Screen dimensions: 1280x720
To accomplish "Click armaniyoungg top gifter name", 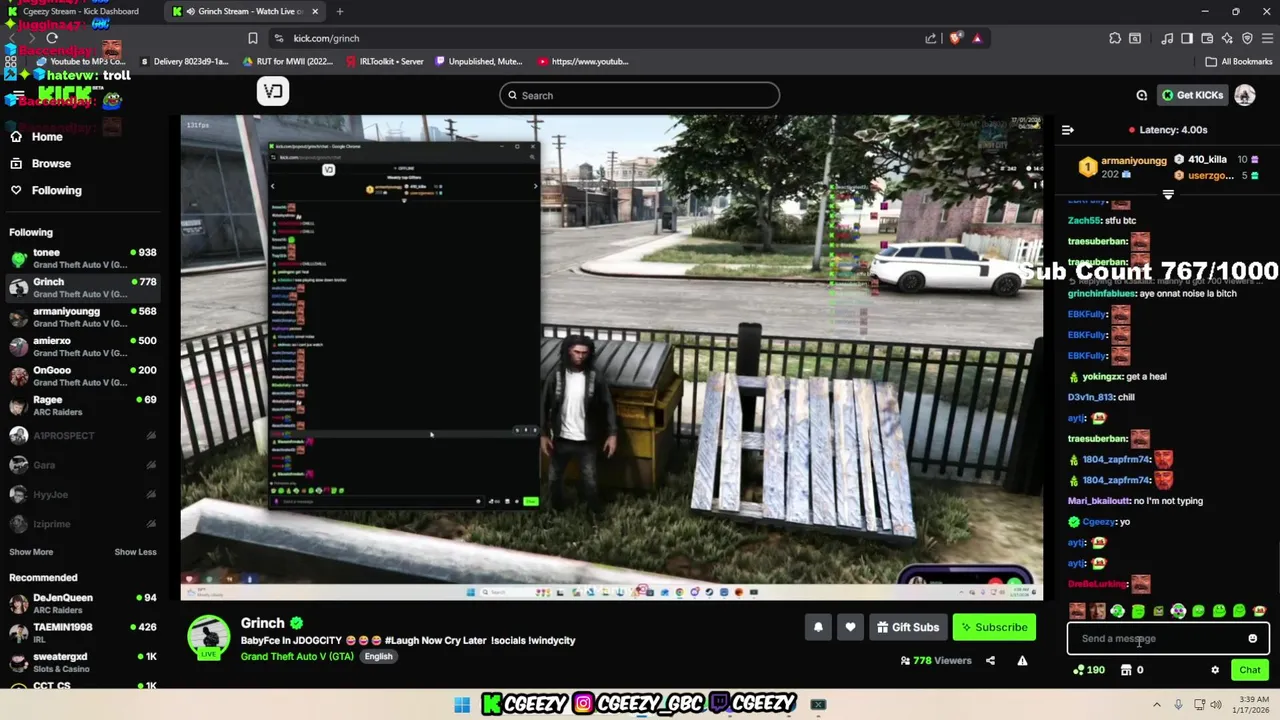I will click(1133, 160).
